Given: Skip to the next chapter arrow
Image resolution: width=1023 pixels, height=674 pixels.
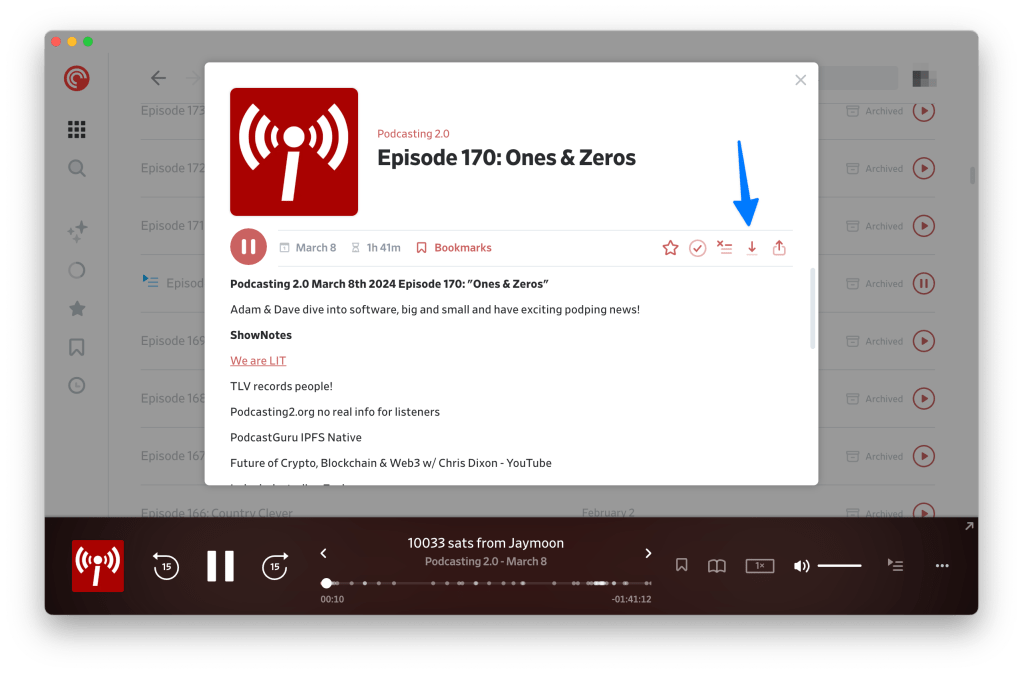Looking at the screenshot, I should (x=648, y=553).
